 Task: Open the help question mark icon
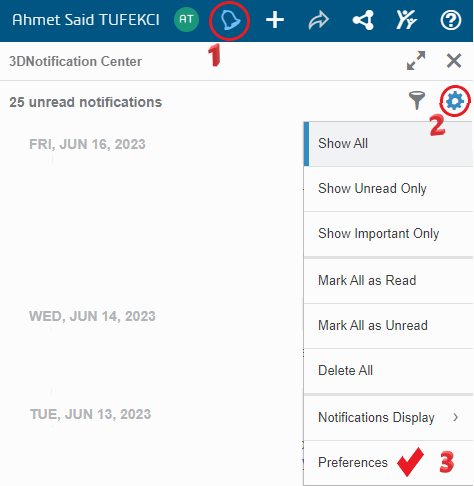tap(451, 20)
